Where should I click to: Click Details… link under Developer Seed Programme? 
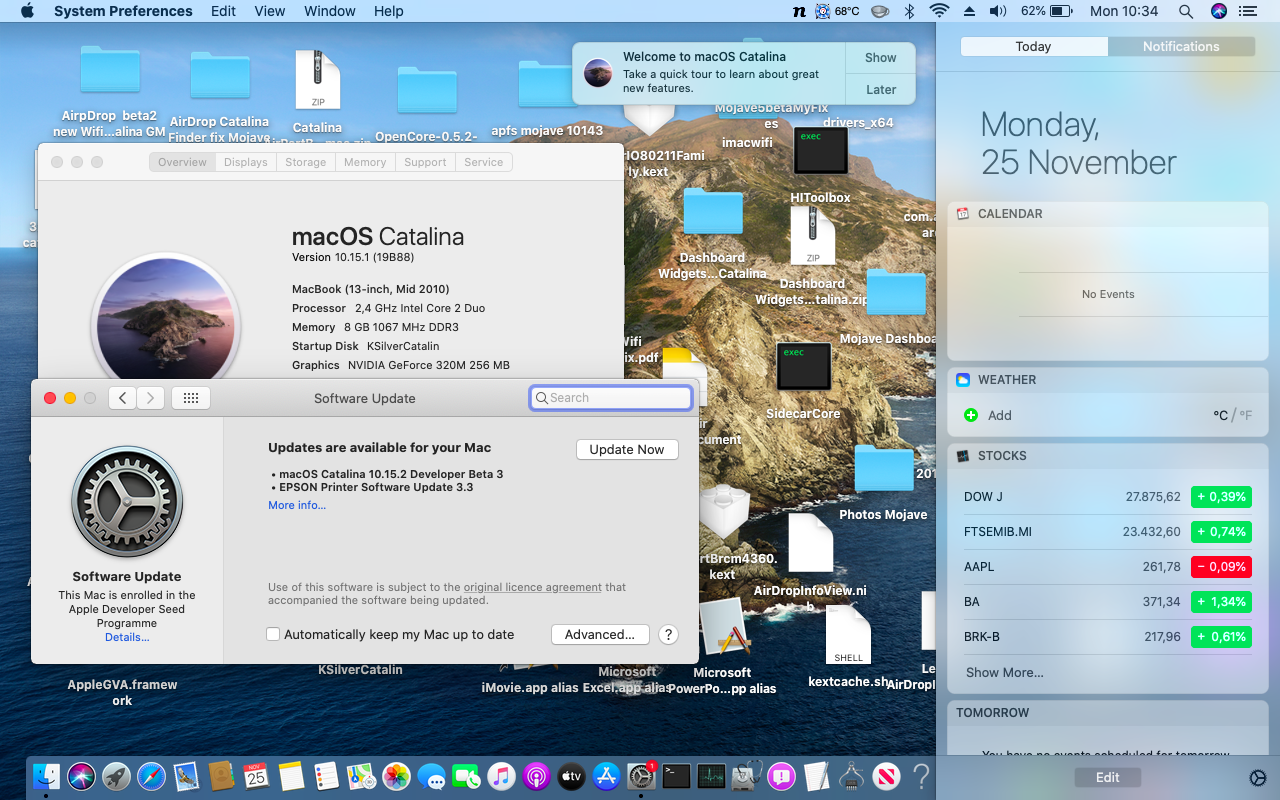point(127,637)
